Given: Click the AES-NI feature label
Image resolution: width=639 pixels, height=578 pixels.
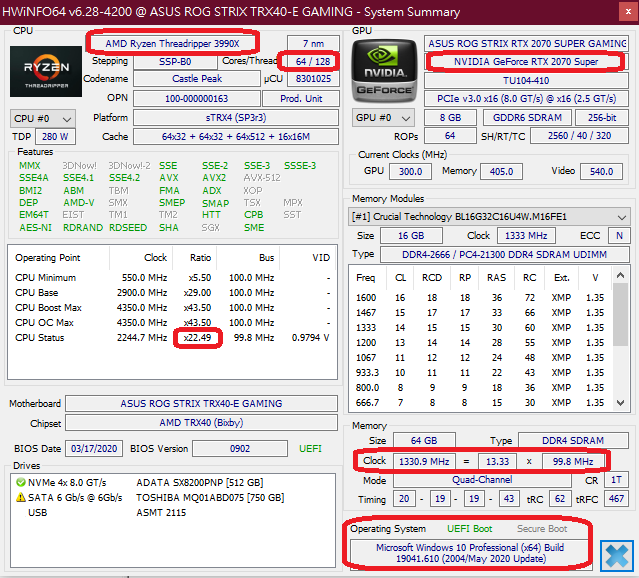Looking at the screenshot, I should coord(35,228).
